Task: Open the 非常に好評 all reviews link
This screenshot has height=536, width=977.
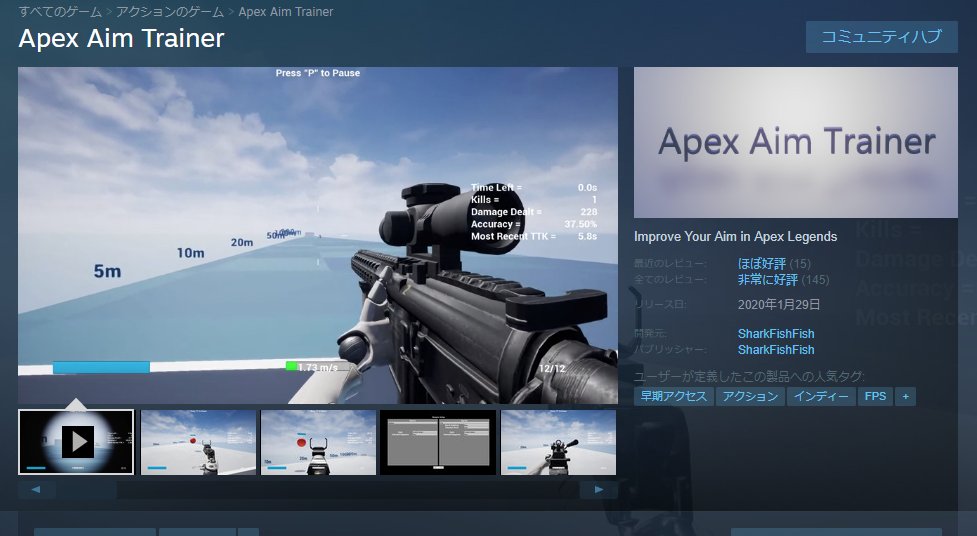Action: [768, 280]
